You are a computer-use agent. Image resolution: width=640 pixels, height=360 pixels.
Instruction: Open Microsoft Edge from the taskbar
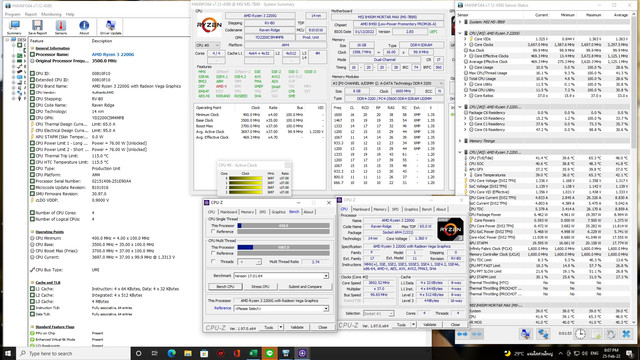click(171, 353)
